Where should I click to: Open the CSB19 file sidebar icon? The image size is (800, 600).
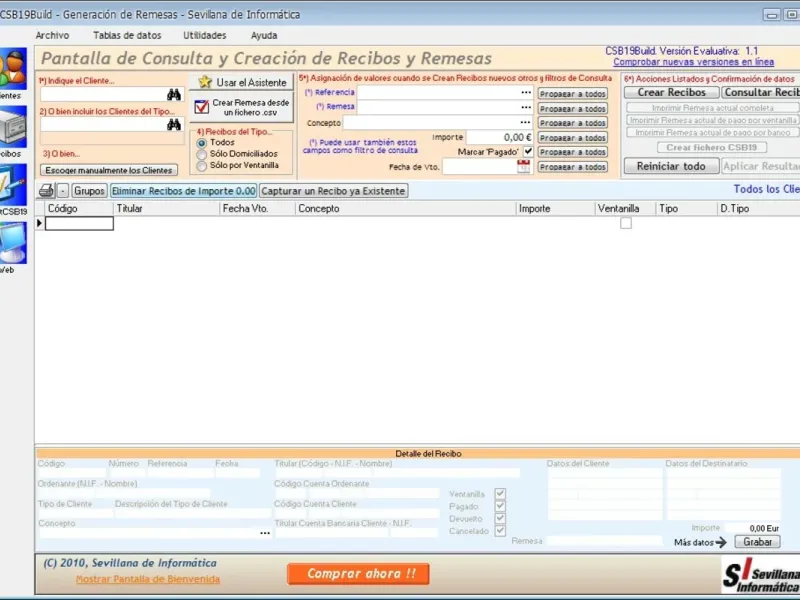click(13, 184)
